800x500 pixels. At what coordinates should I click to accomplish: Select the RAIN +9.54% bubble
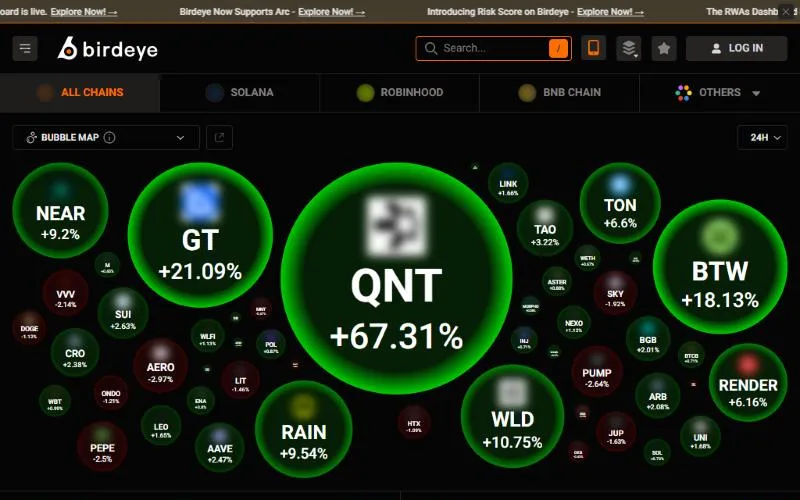point(304,429)
